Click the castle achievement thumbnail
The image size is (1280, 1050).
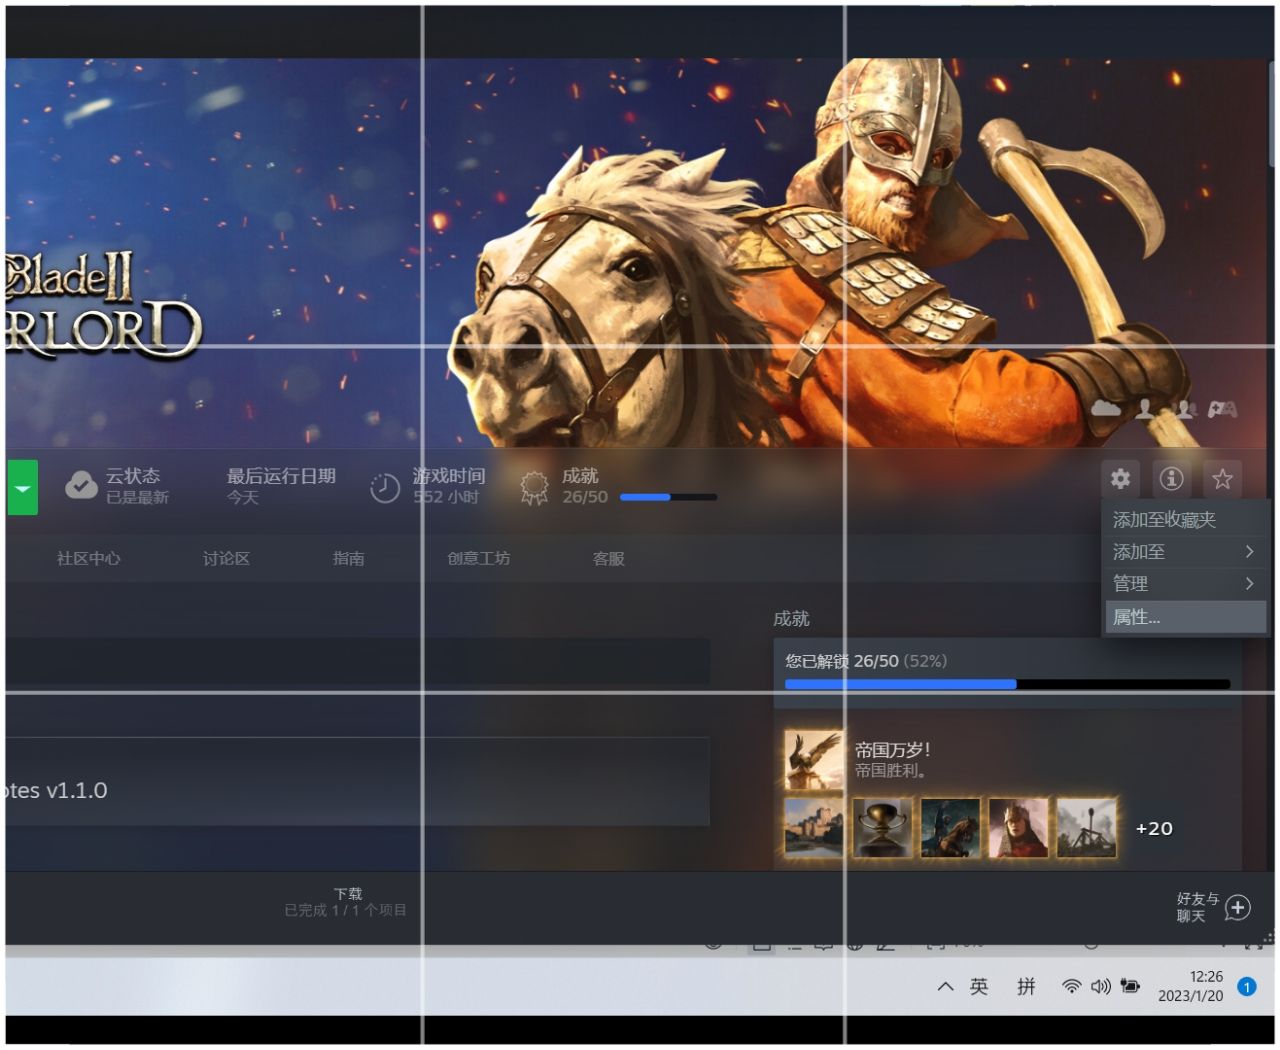(x=814, y=828)
